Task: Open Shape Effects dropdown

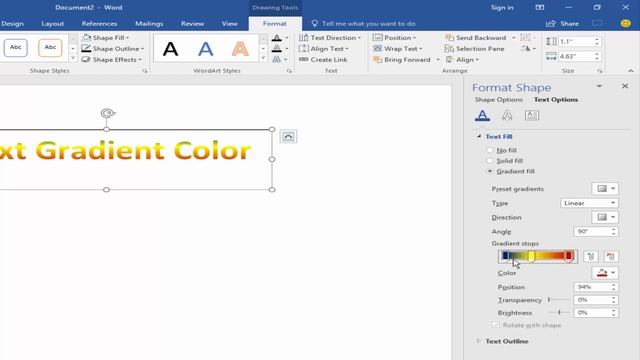Action: [x=111, y=60]
